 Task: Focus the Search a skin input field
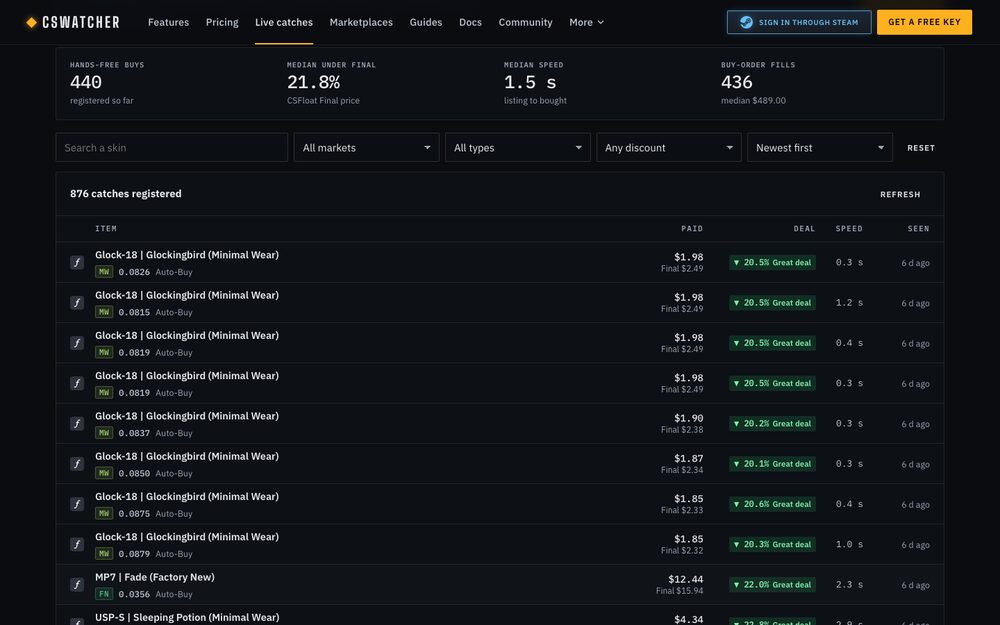[x=172, y=147]
